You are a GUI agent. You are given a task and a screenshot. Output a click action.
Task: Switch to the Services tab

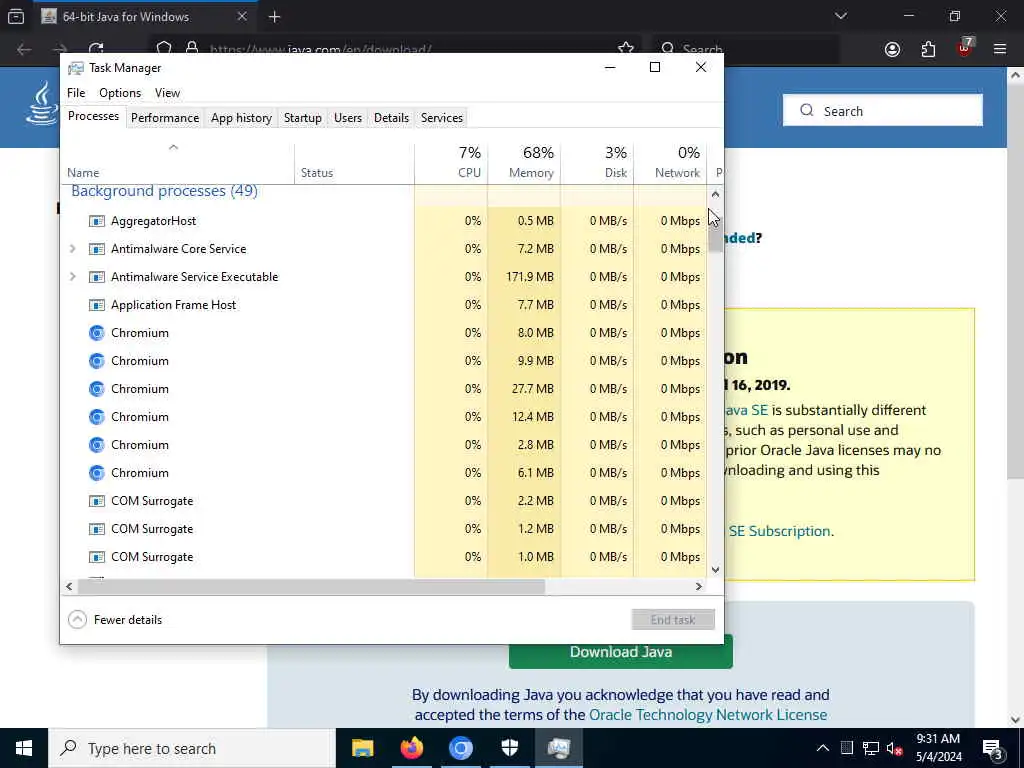point(441,118)
